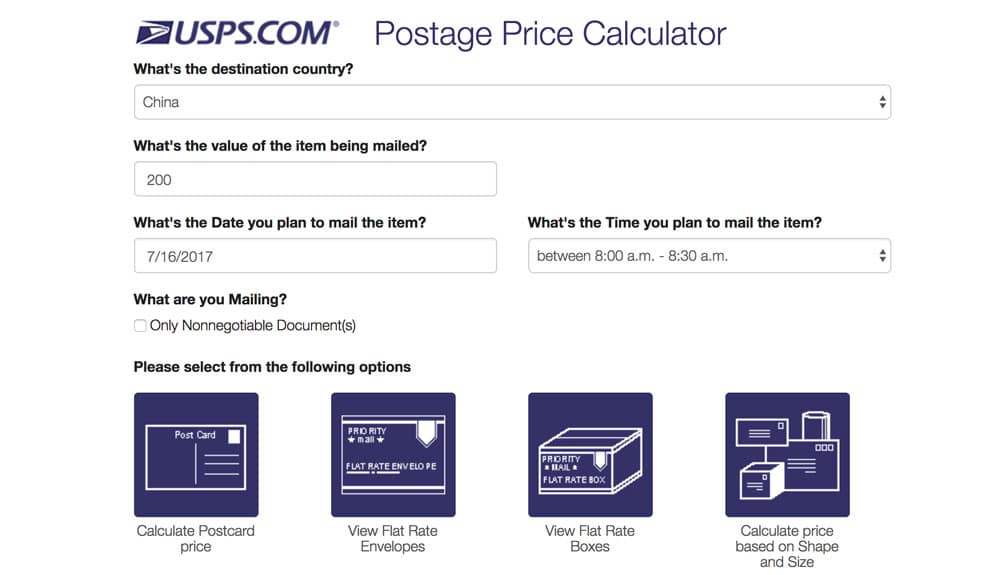Click the mailing date field 7/16/2017

(x=315, y=256)
